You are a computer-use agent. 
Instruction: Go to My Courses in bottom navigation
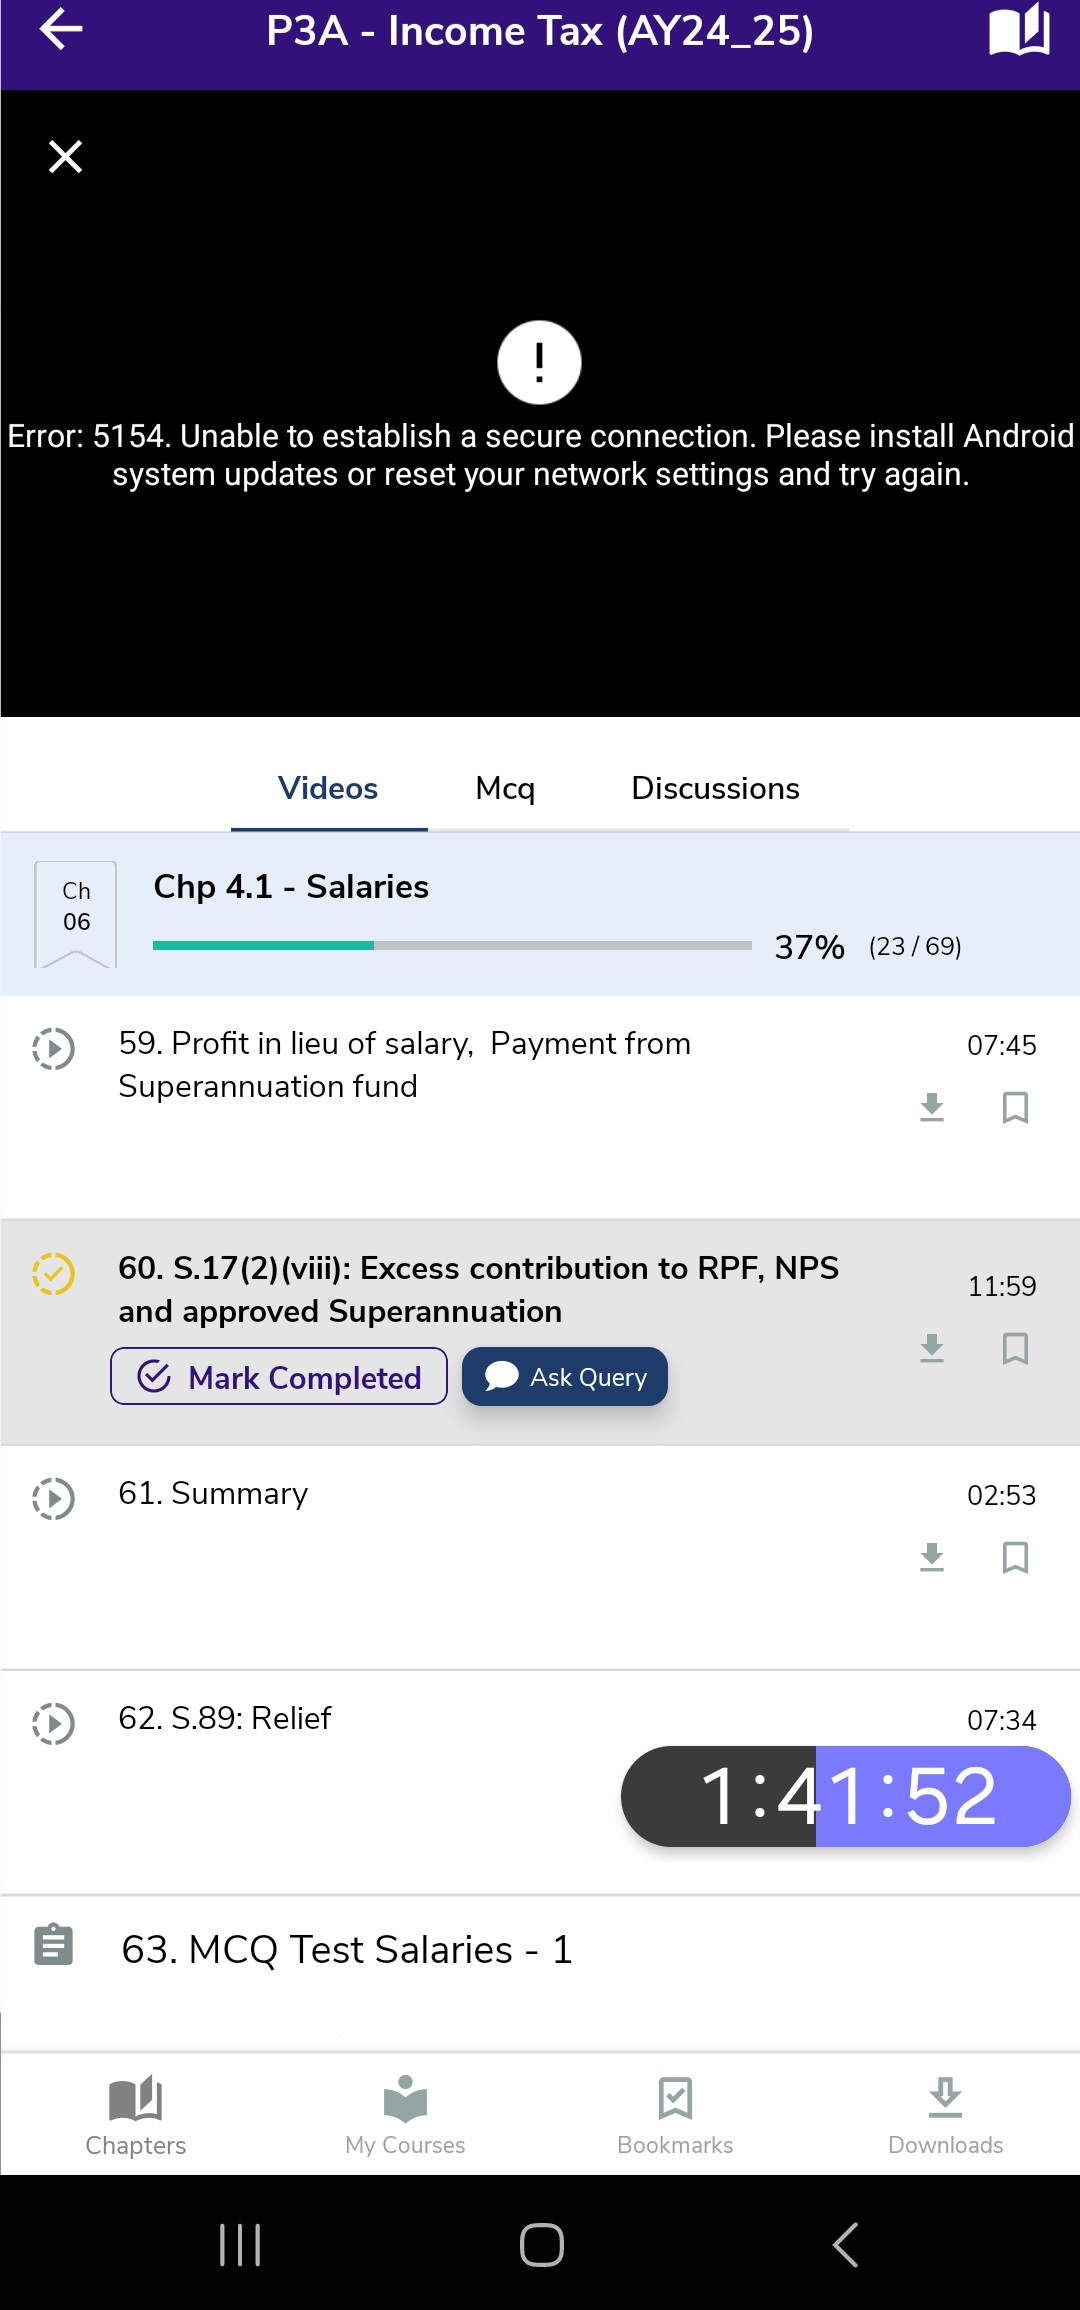point(405,2114)
